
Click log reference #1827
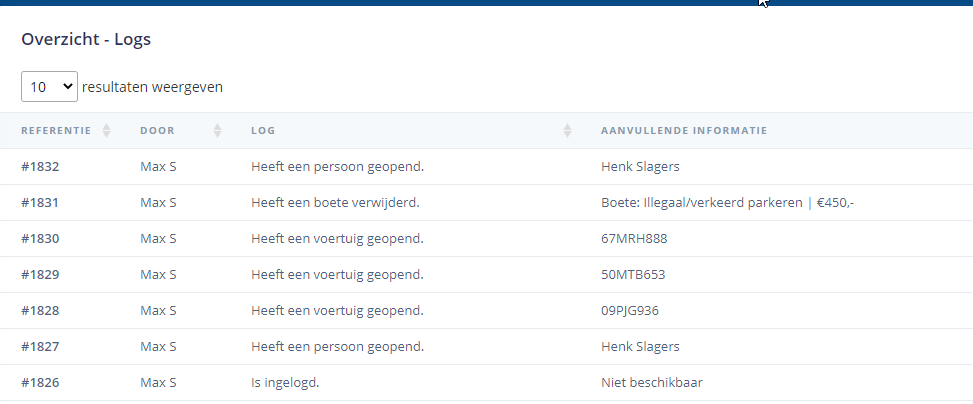click(40, 347)
